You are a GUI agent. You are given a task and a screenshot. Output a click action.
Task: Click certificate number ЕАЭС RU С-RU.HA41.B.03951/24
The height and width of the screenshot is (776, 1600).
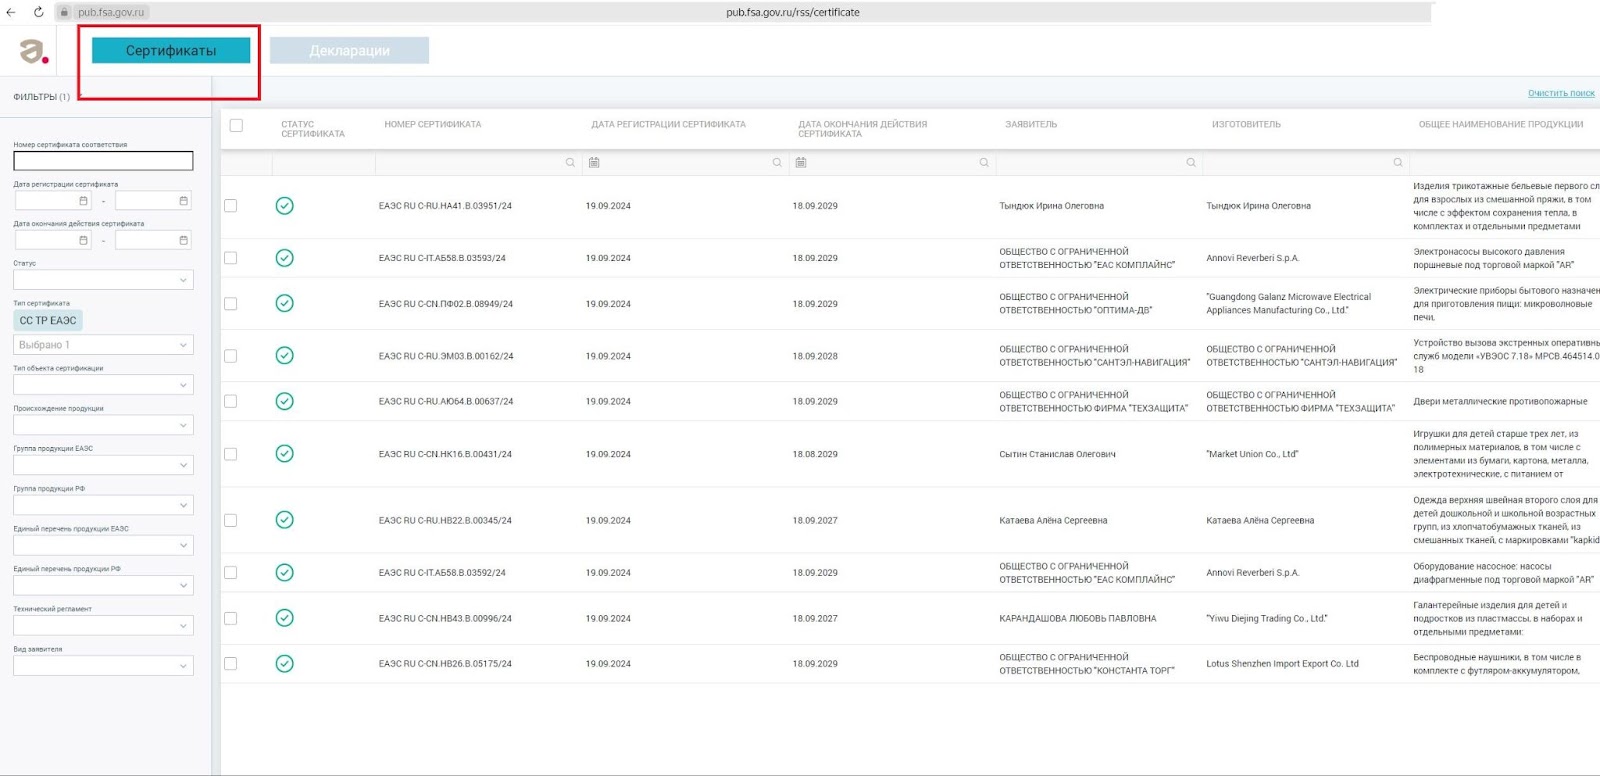(445, 206)
